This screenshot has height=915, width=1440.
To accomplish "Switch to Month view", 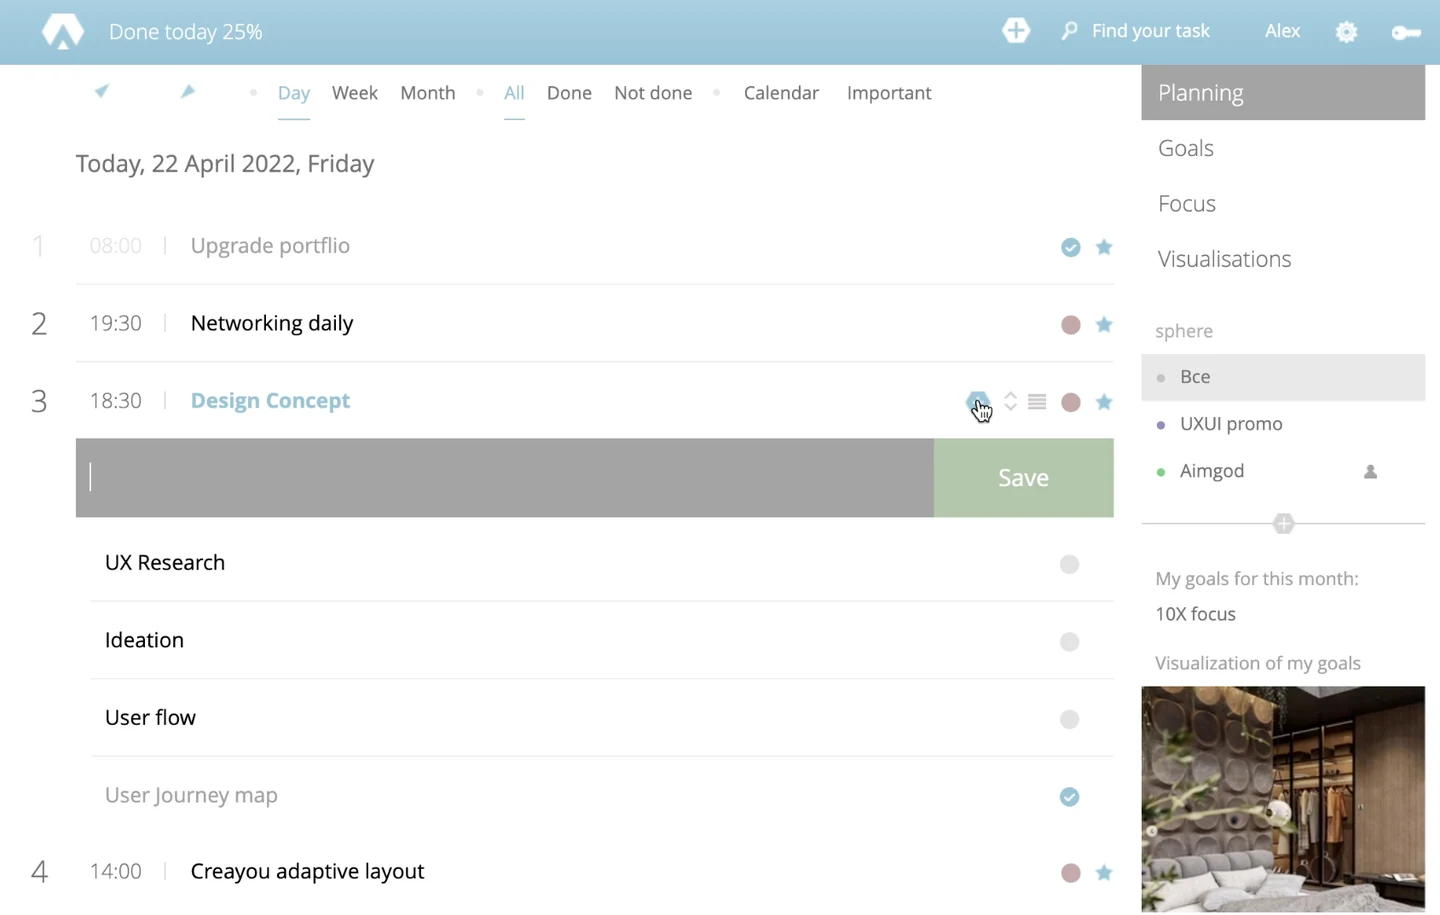I will point(428,93).
